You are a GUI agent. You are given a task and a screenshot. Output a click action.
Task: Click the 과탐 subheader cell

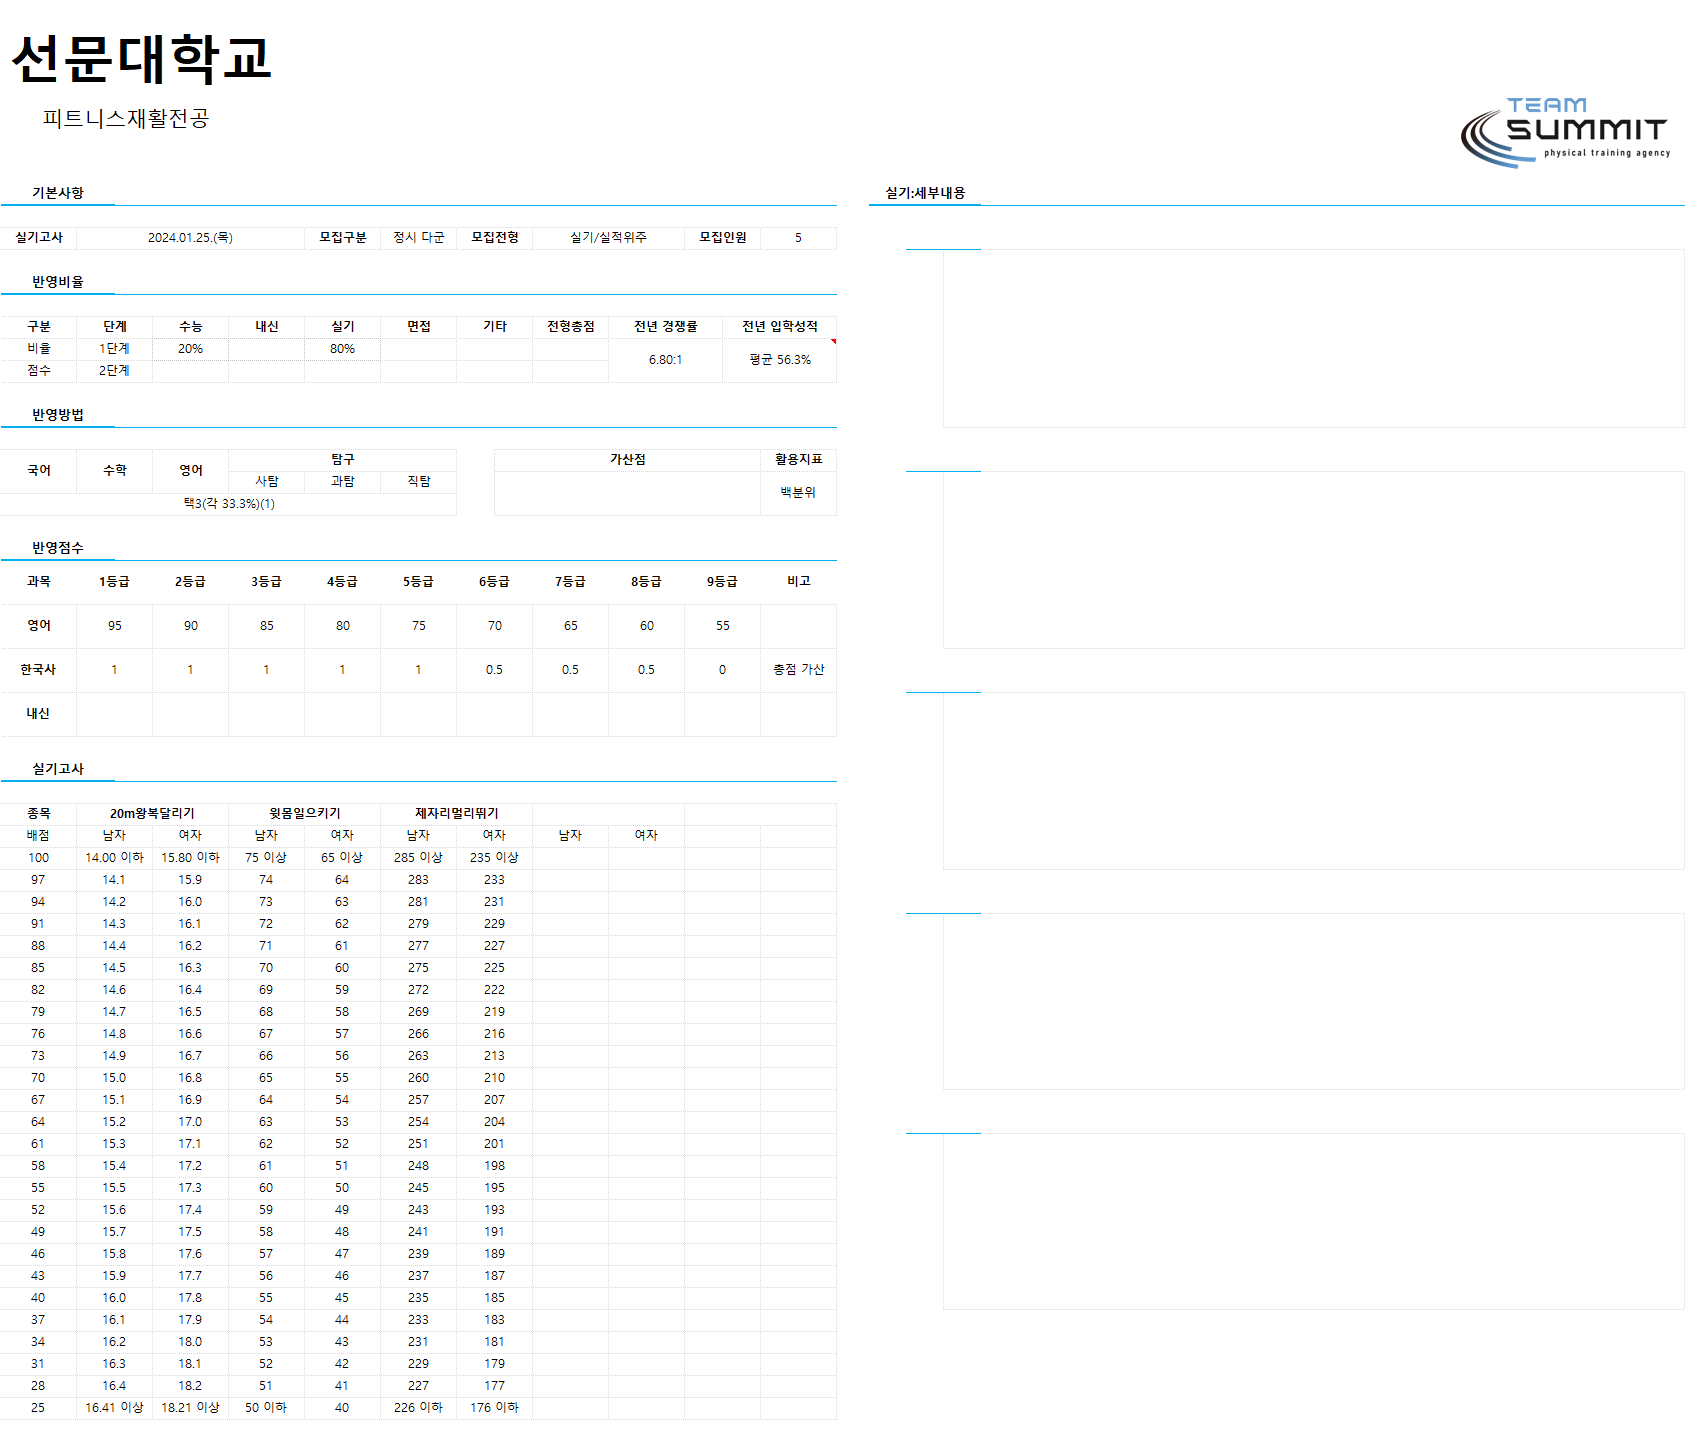point(342,482)
